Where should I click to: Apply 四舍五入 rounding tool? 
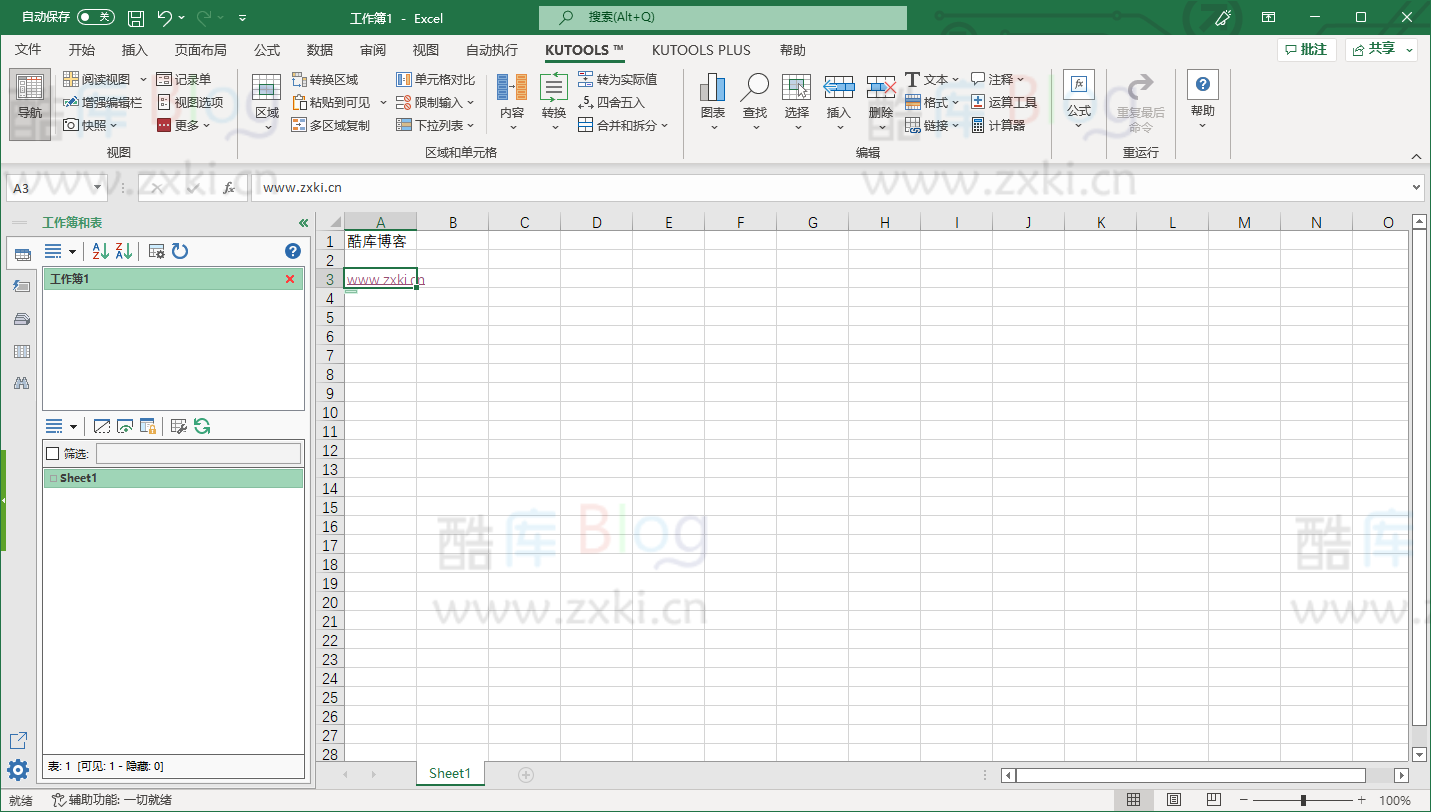click(615, 101)
